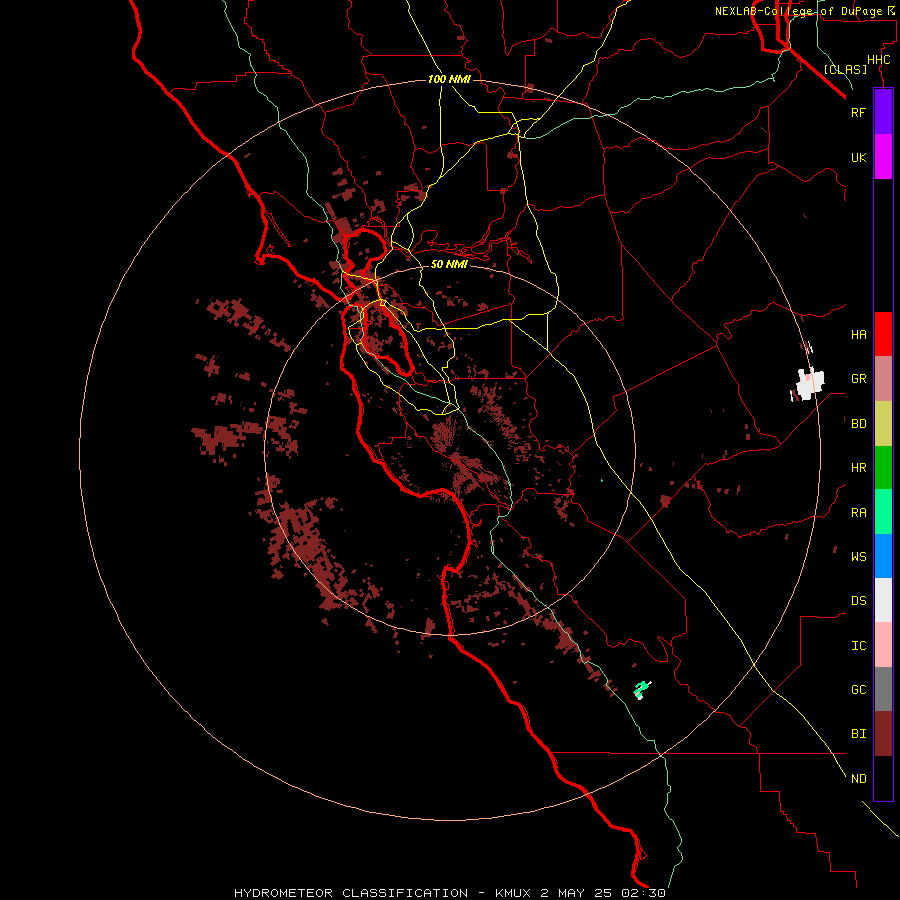Click the DS legend label
Viewport: 900px width, 900px height.
point(858,601)
